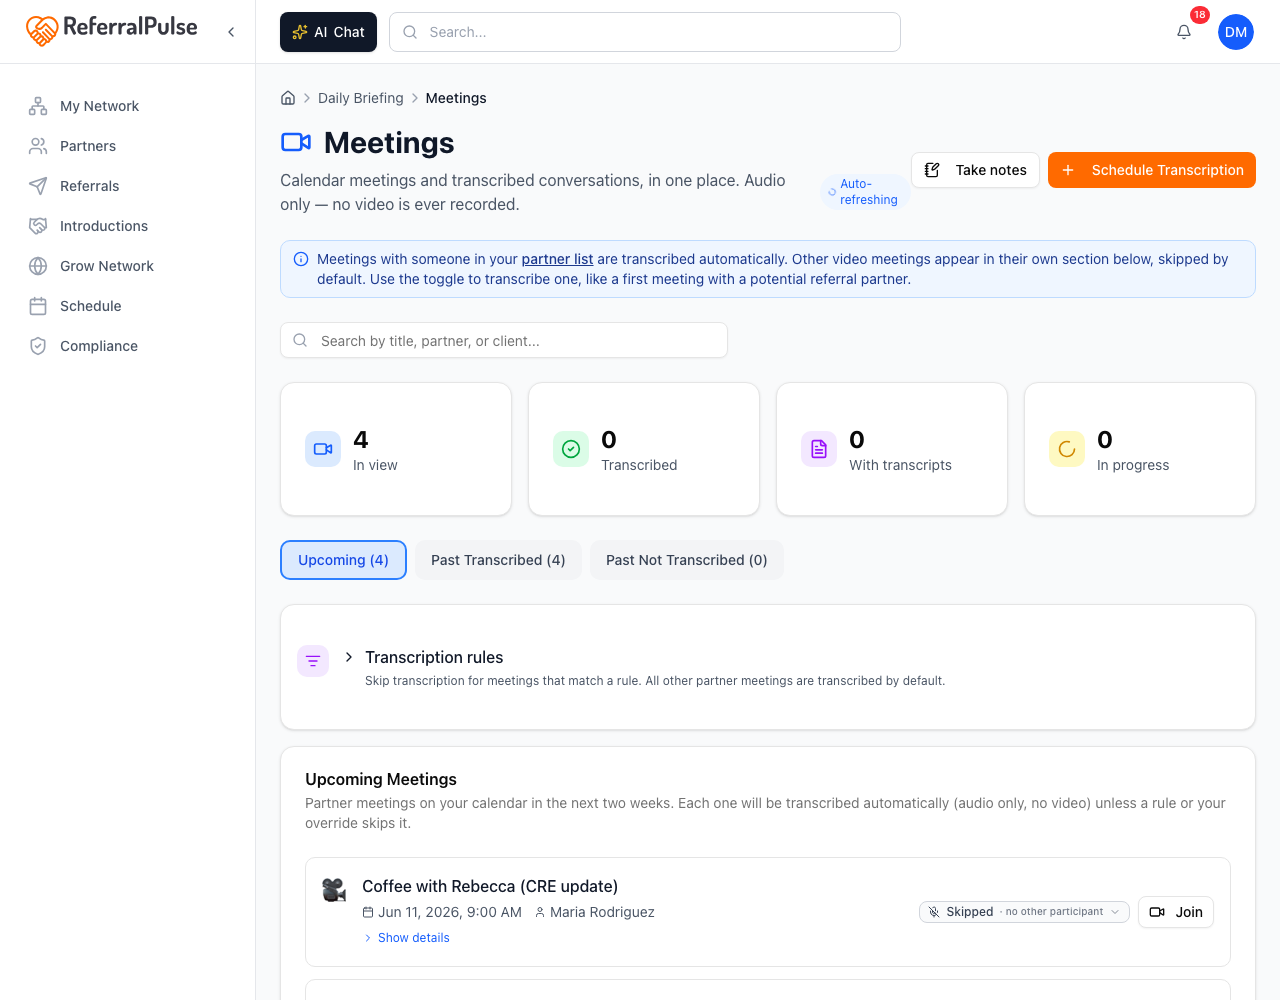Viewport: 1280px width, 1000px height.
Task: Focus the top Search field
Action: coord(645,32)
